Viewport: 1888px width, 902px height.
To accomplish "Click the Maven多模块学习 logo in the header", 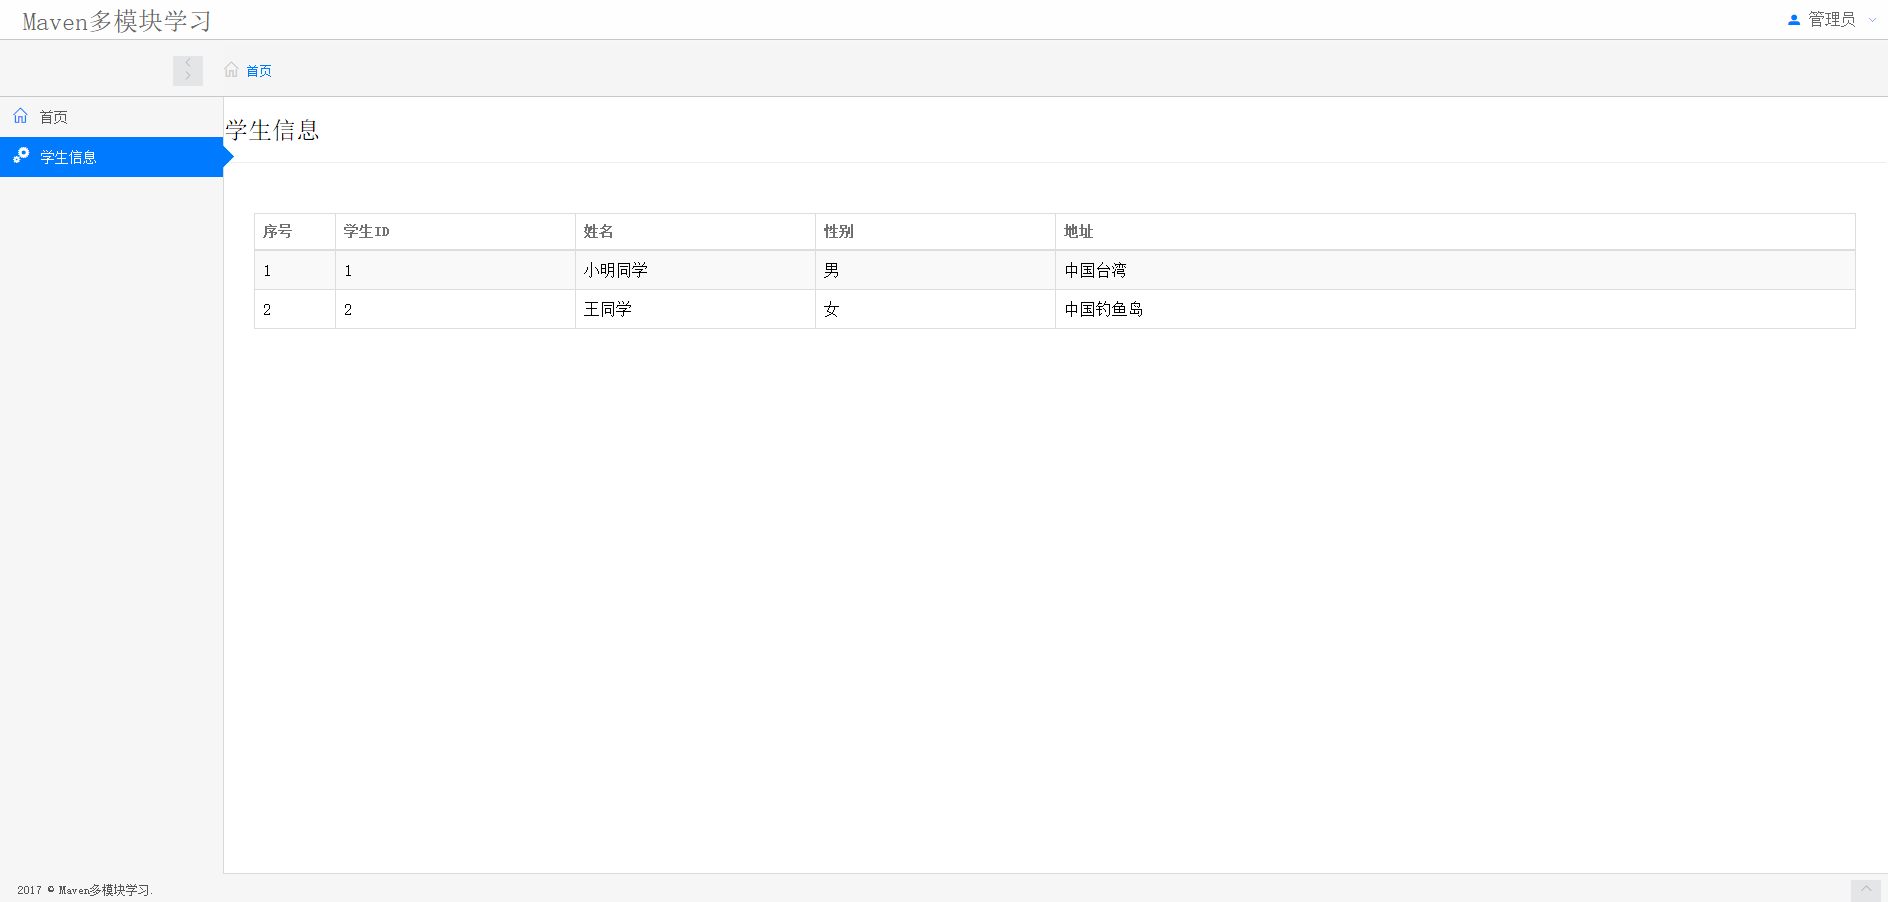I will 116,20.
